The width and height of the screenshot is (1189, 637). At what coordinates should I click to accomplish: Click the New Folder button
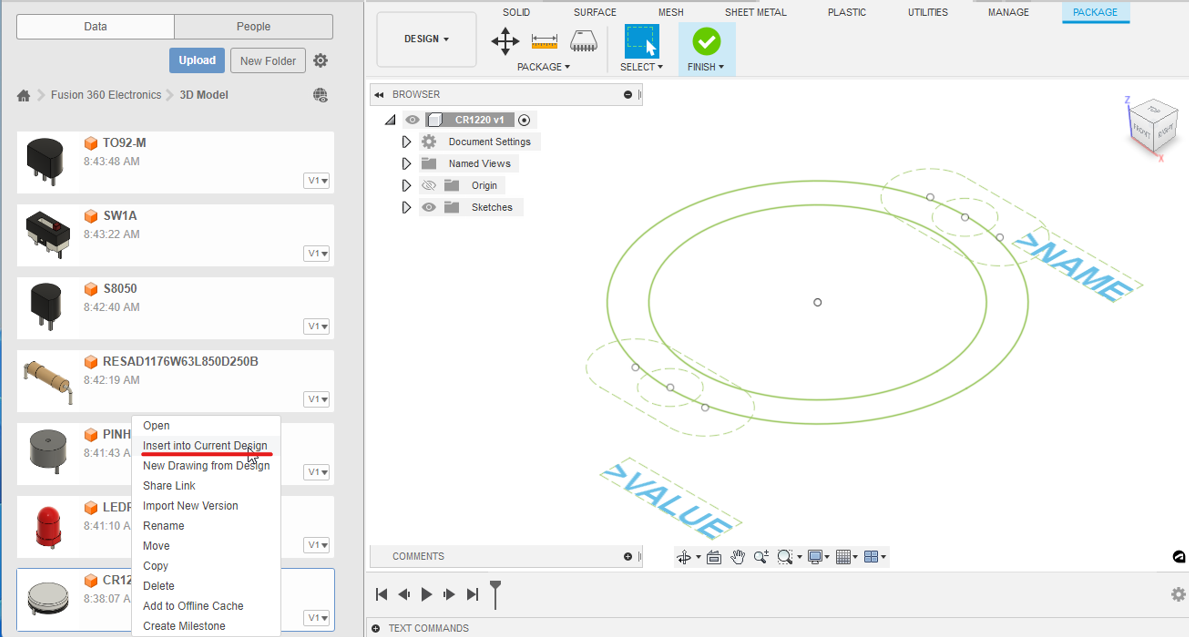(268, 61)
